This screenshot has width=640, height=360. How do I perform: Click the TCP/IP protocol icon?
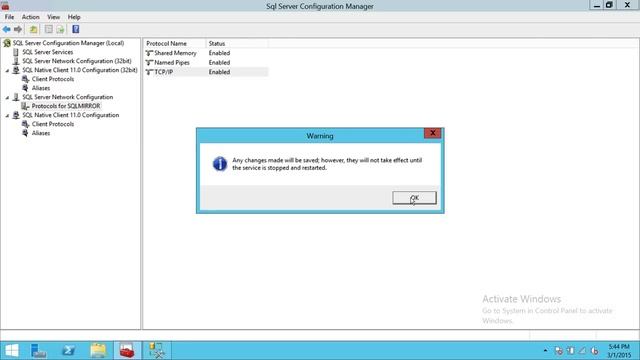pos(149,72)
